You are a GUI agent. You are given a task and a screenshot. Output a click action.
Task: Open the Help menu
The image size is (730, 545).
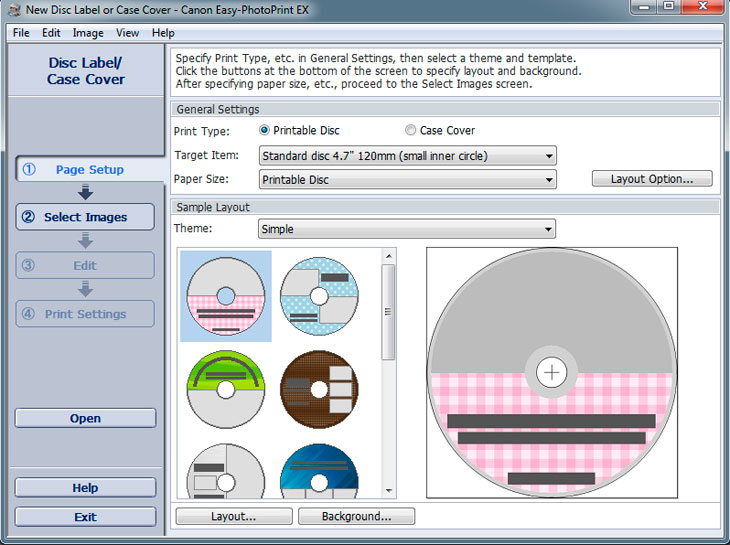click(x=163, y=33)
